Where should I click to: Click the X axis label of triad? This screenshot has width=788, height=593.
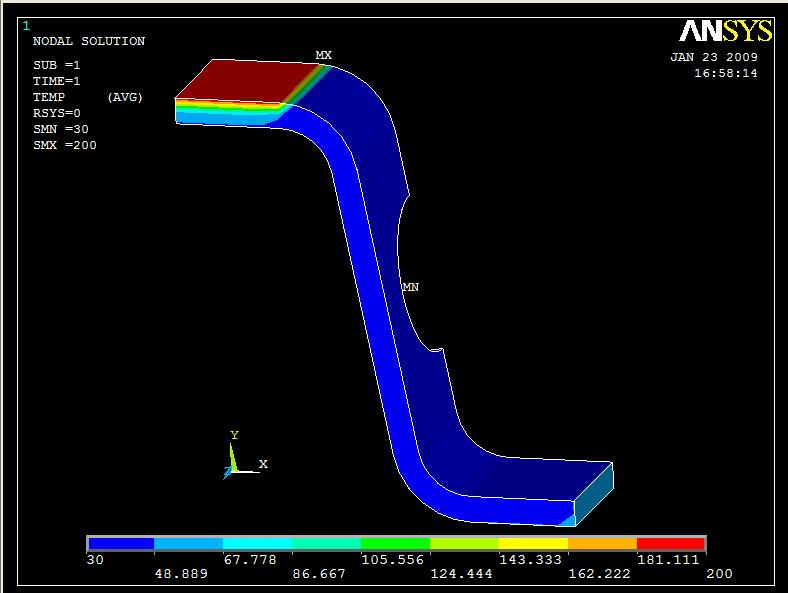point(263,464)
